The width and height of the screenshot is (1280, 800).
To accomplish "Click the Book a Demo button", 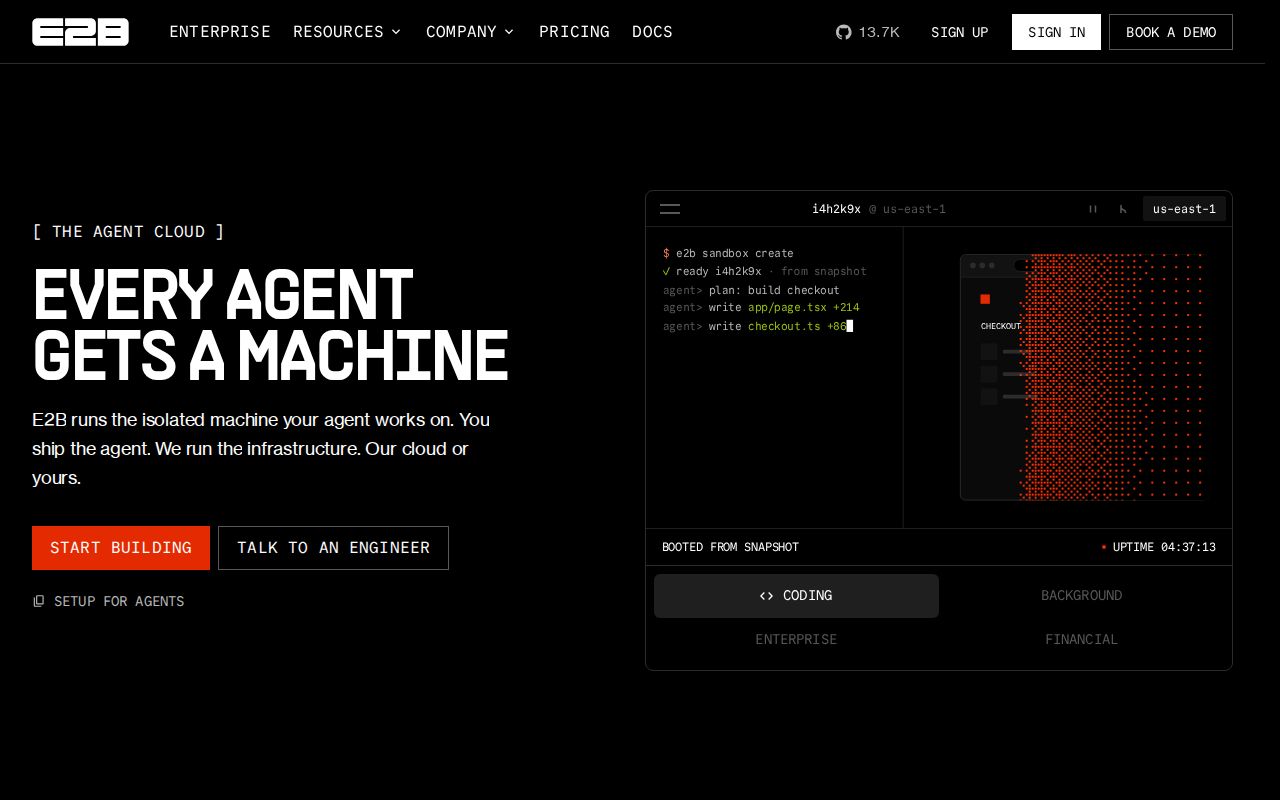I will click(x=1171, y=32).
